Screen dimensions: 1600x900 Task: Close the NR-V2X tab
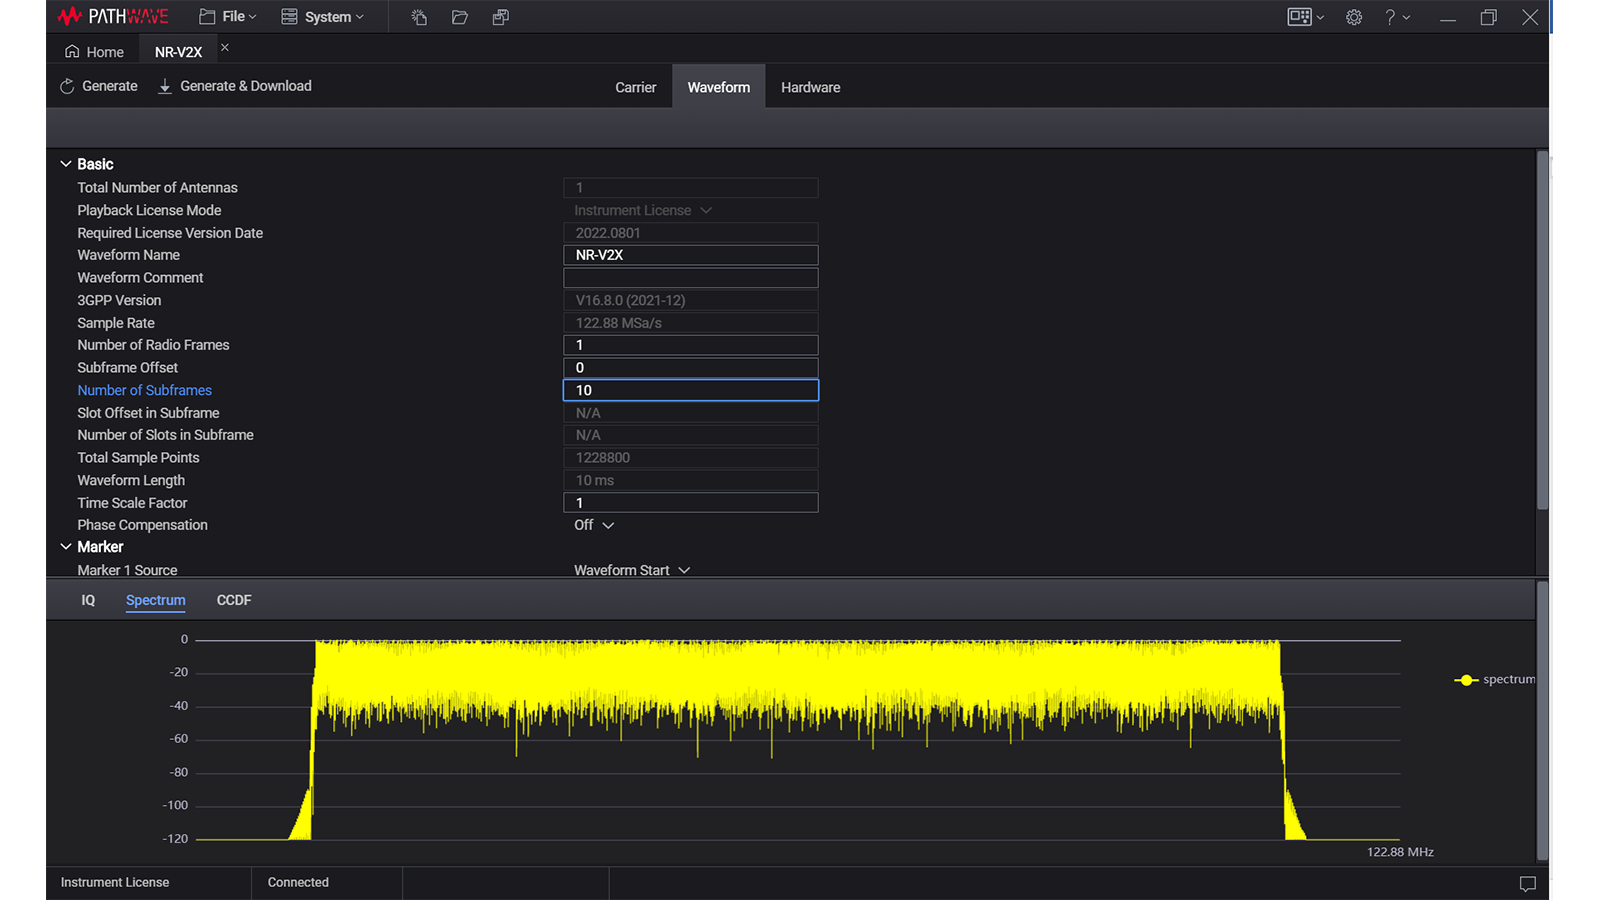pos(225,48)
